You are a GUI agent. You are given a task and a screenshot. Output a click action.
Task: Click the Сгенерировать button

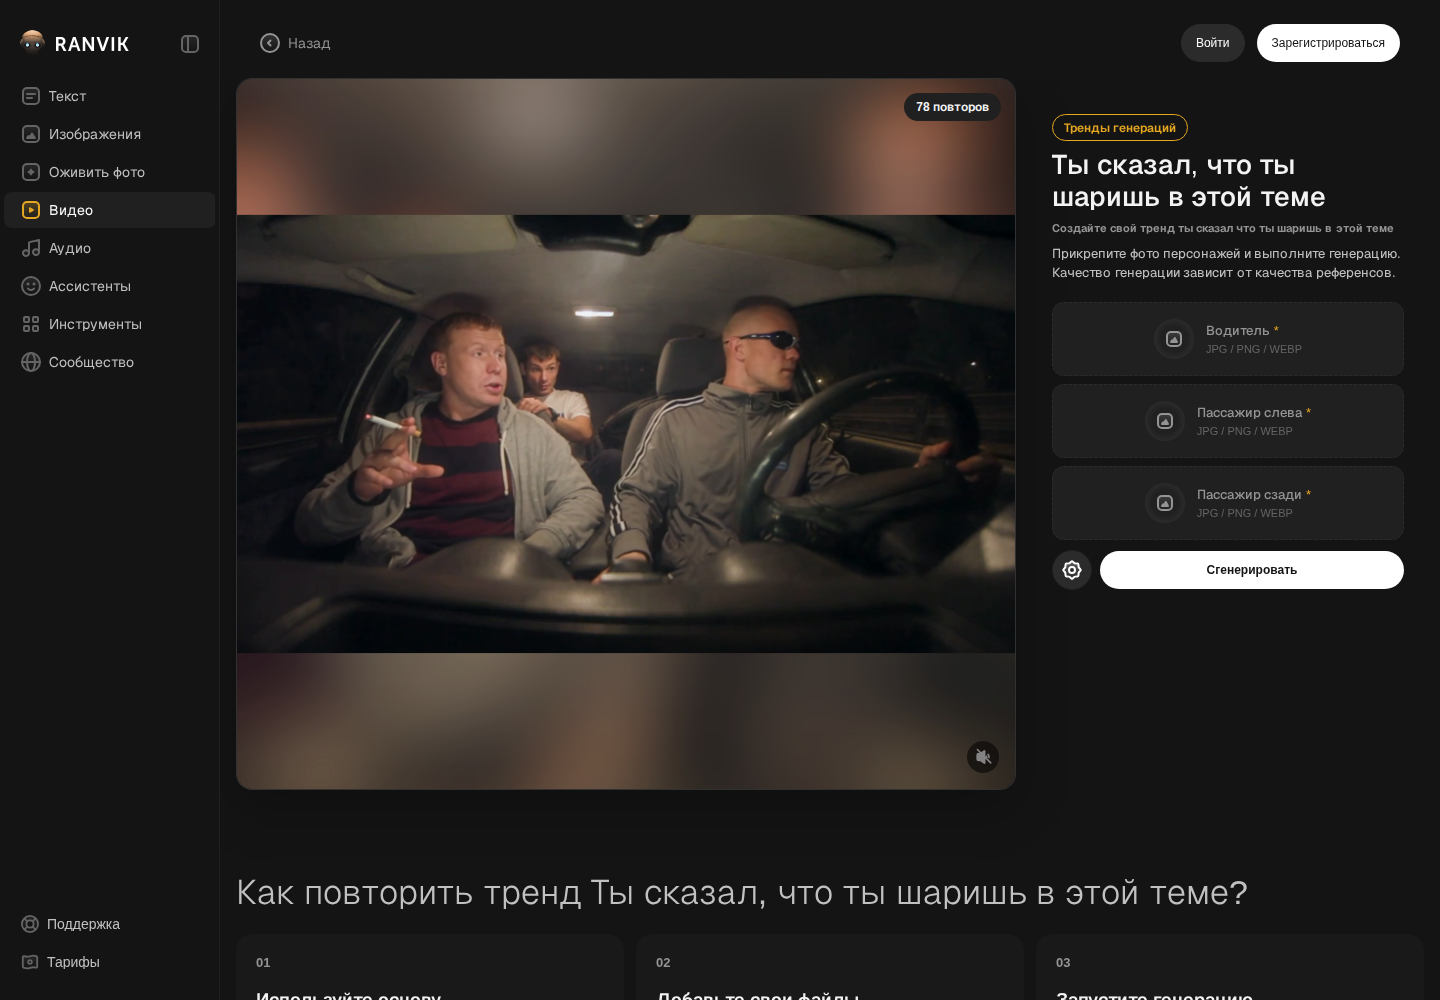pyautogui.click(x=1252, y=570)
